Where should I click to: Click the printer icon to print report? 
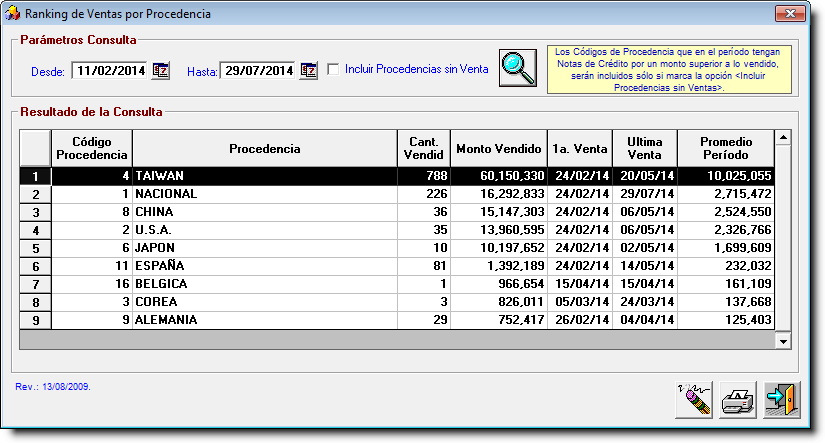coord(738,400)
